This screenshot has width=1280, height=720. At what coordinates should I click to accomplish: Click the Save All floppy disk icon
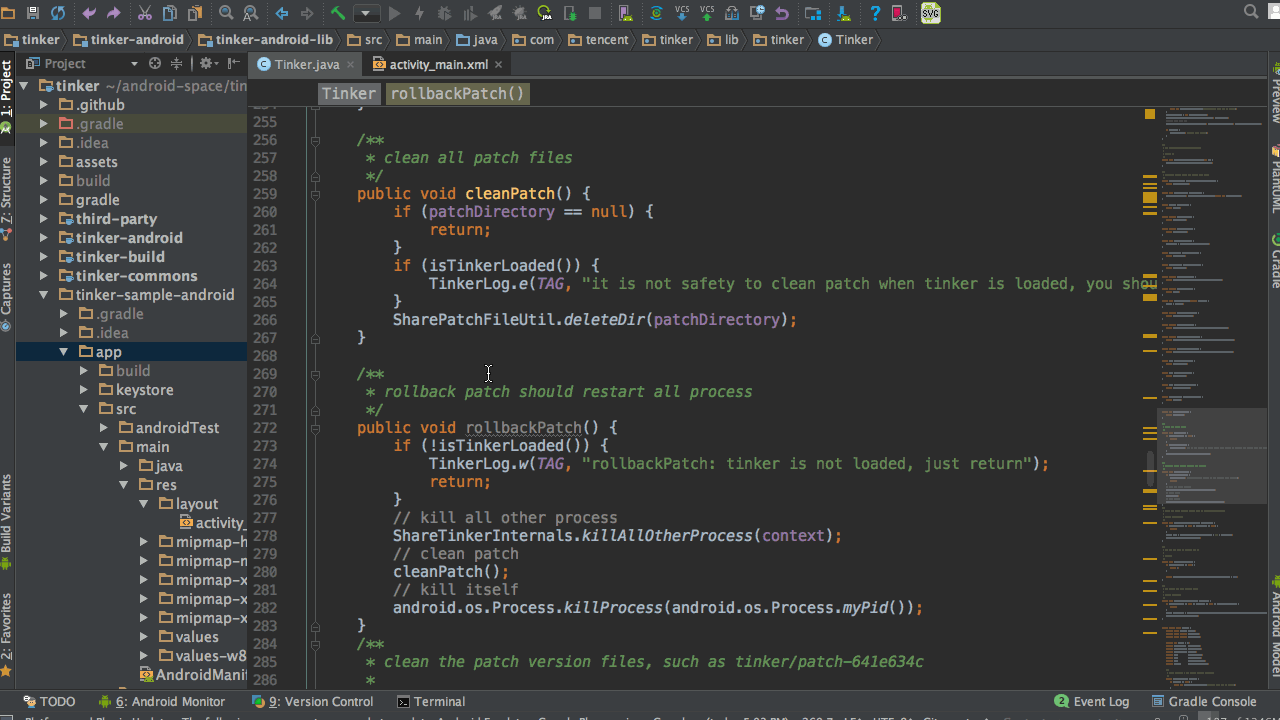click(x=33, y=13)
